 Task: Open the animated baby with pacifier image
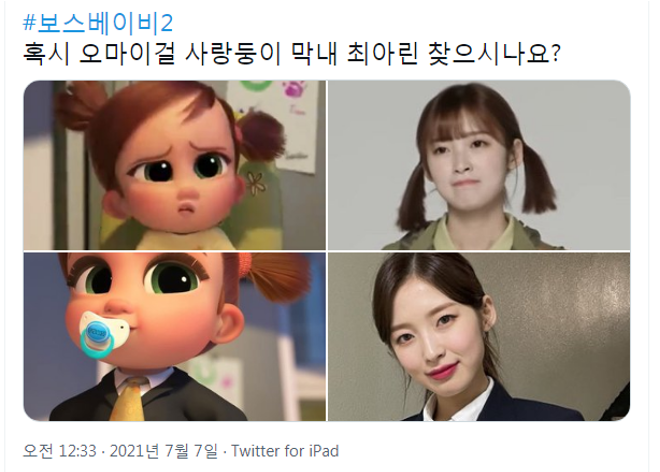pyautogui.click(x=175, y=337)
